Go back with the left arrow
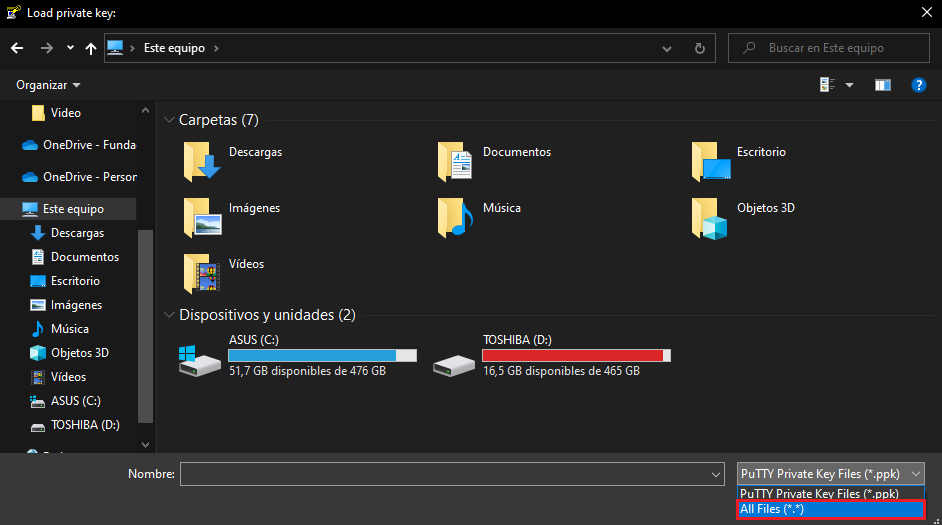942x525 pixels. point(17,48)
